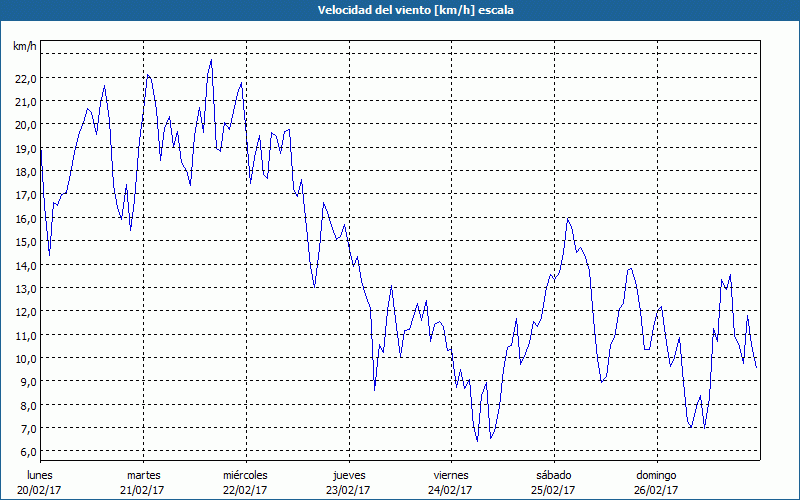Click the 'domingo' day label
The height and width of the screenshot is (500, 800).
[656, 474]
